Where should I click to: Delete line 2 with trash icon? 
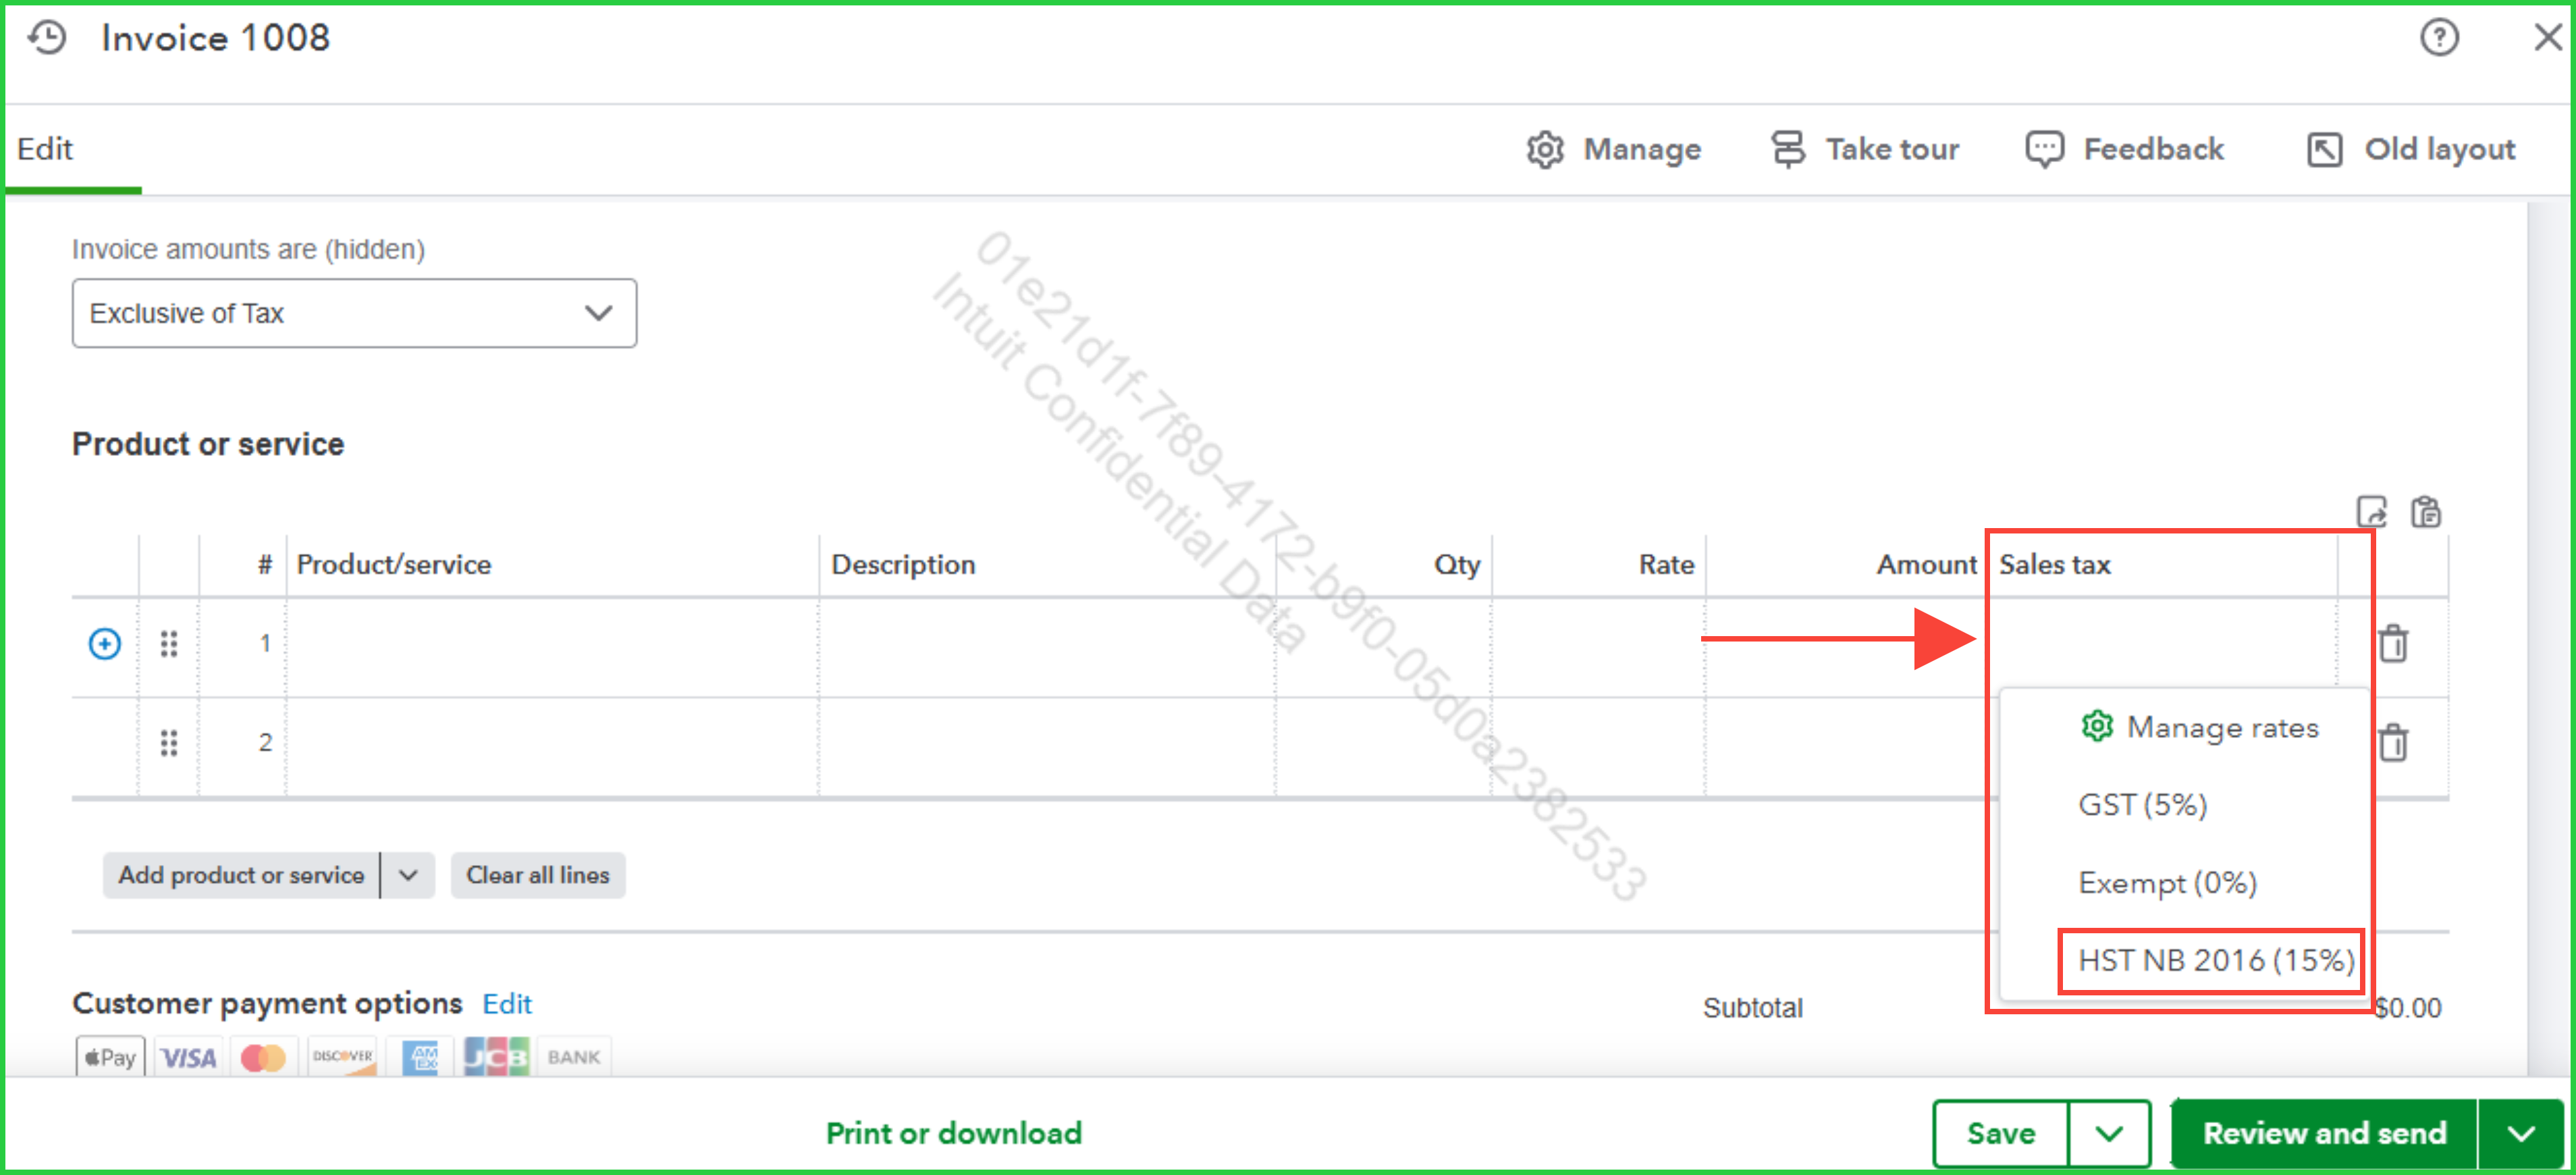2393,743
